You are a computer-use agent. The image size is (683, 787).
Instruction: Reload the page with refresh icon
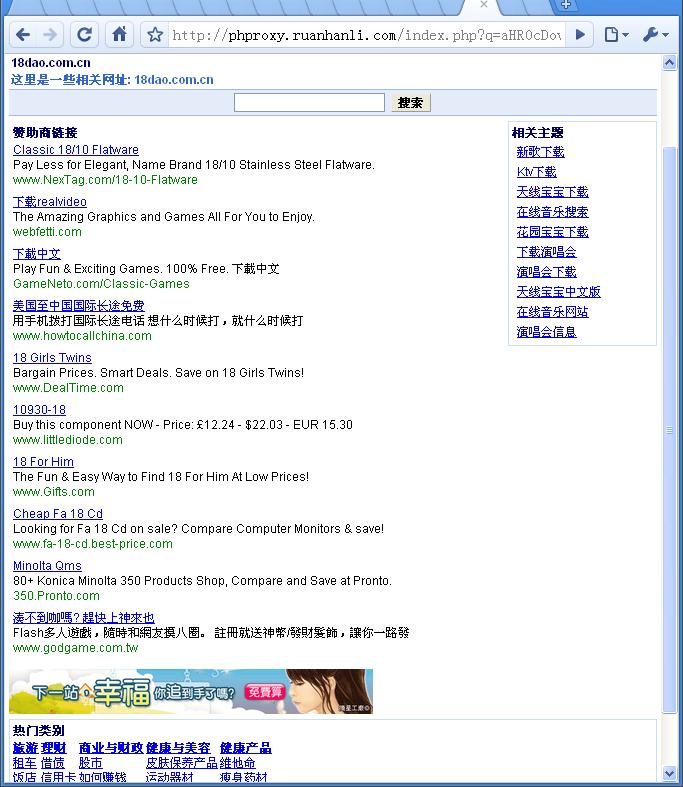click(84, 35)
